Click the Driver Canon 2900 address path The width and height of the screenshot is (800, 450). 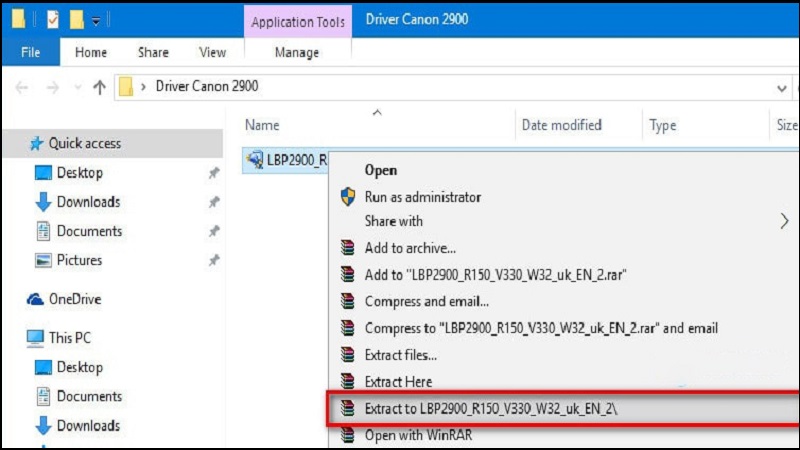point(207,86)
